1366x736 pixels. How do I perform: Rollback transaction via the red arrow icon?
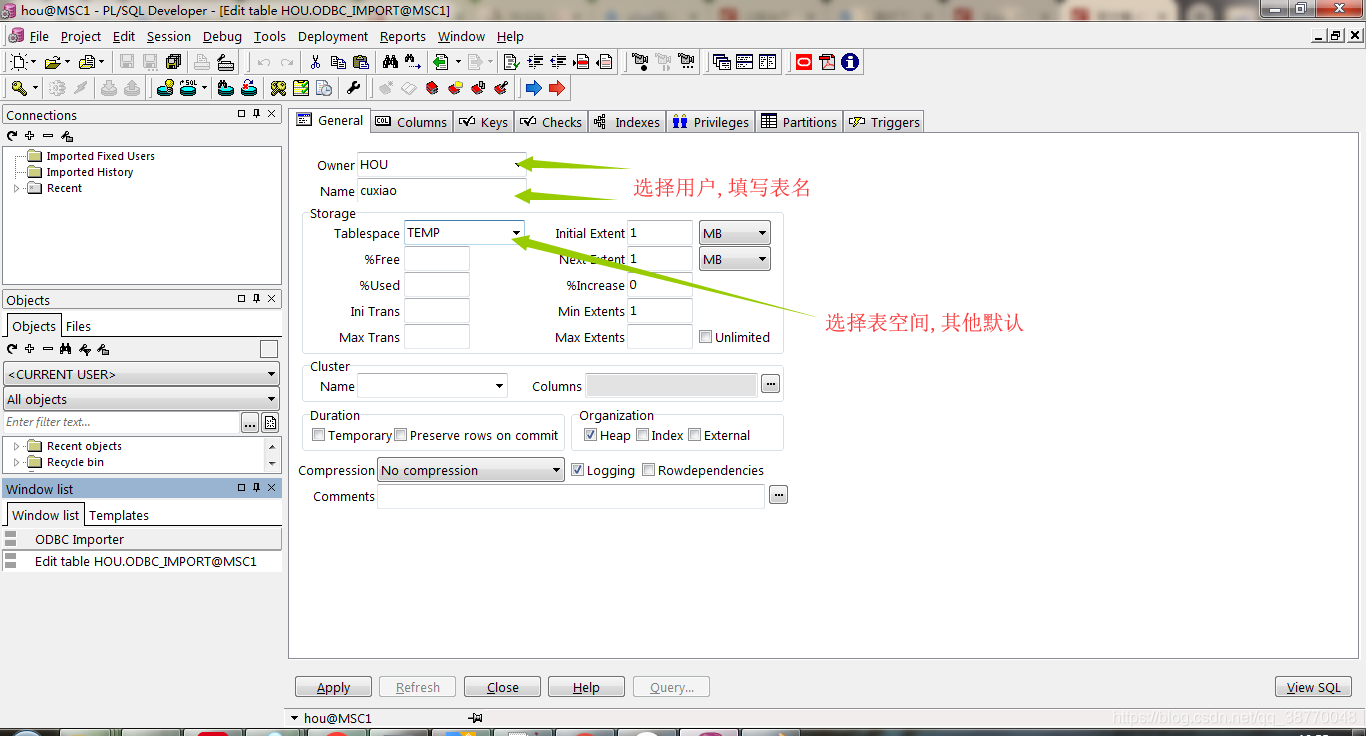click(558, 87)
